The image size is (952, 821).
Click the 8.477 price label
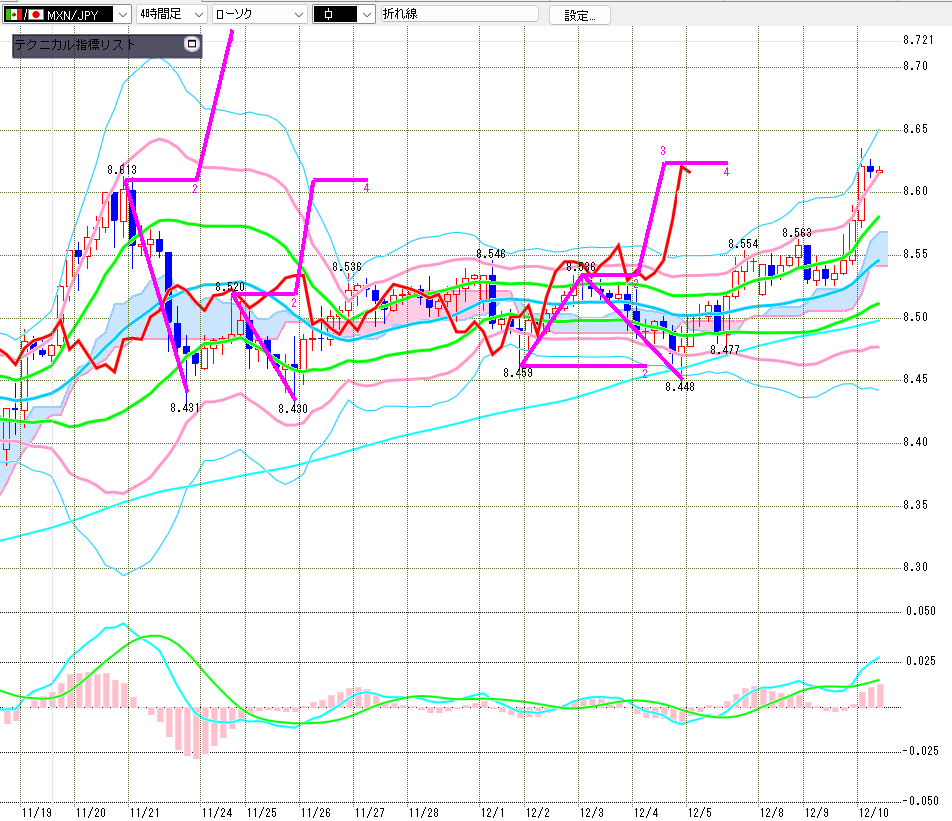pyautogui.click(x=725, y=350)
